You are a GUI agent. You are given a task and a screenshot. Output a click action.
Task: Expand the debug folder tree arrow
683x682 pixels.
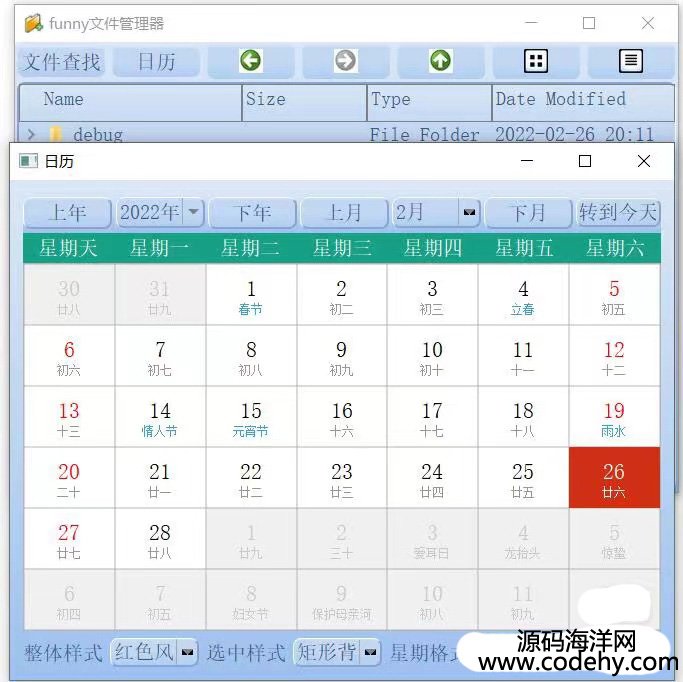pos(32,134)
